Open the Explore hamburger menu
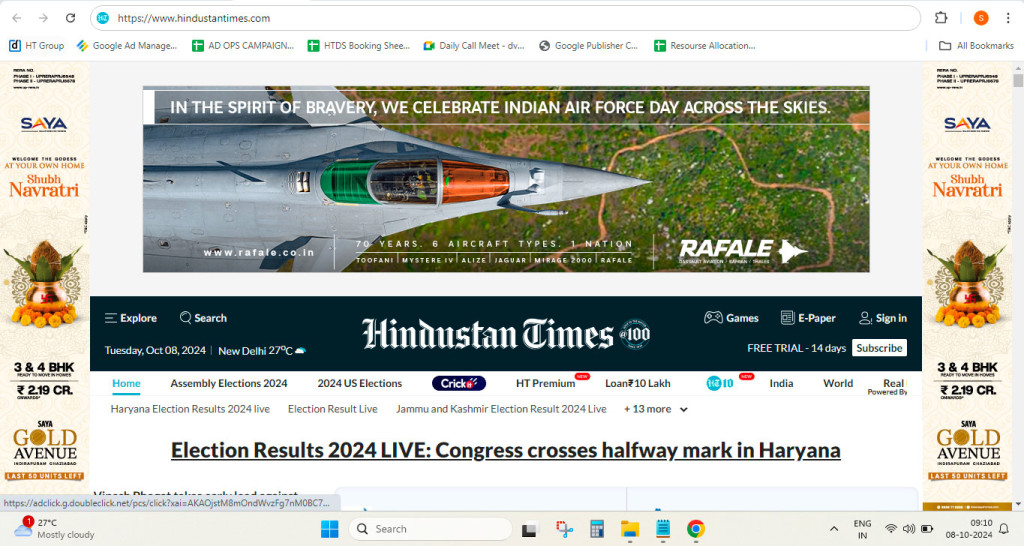The height and width of the screenshot is (546, 1024). tap(131, 318)
